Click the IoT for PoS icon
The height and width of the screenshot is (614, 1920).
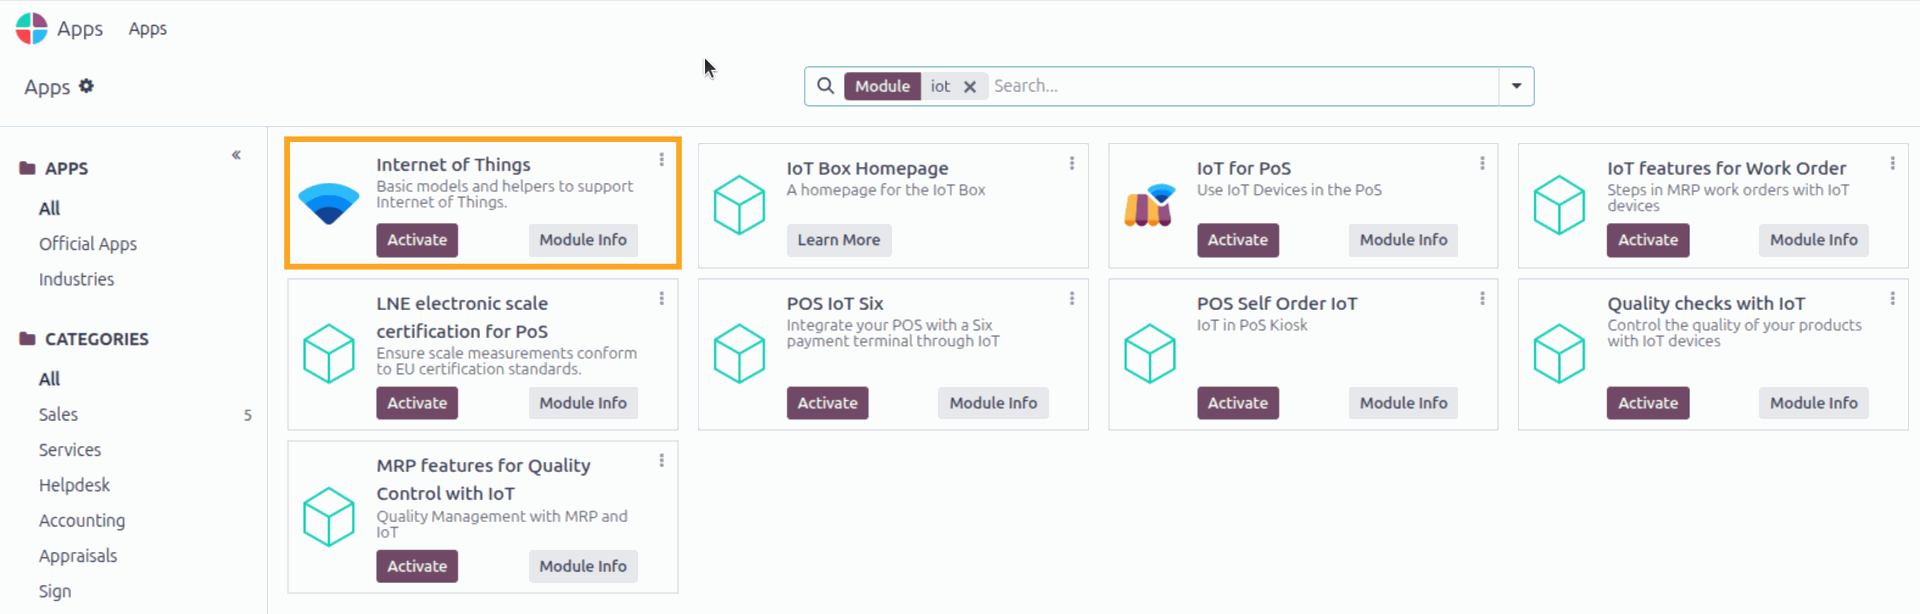(1149, 205)
